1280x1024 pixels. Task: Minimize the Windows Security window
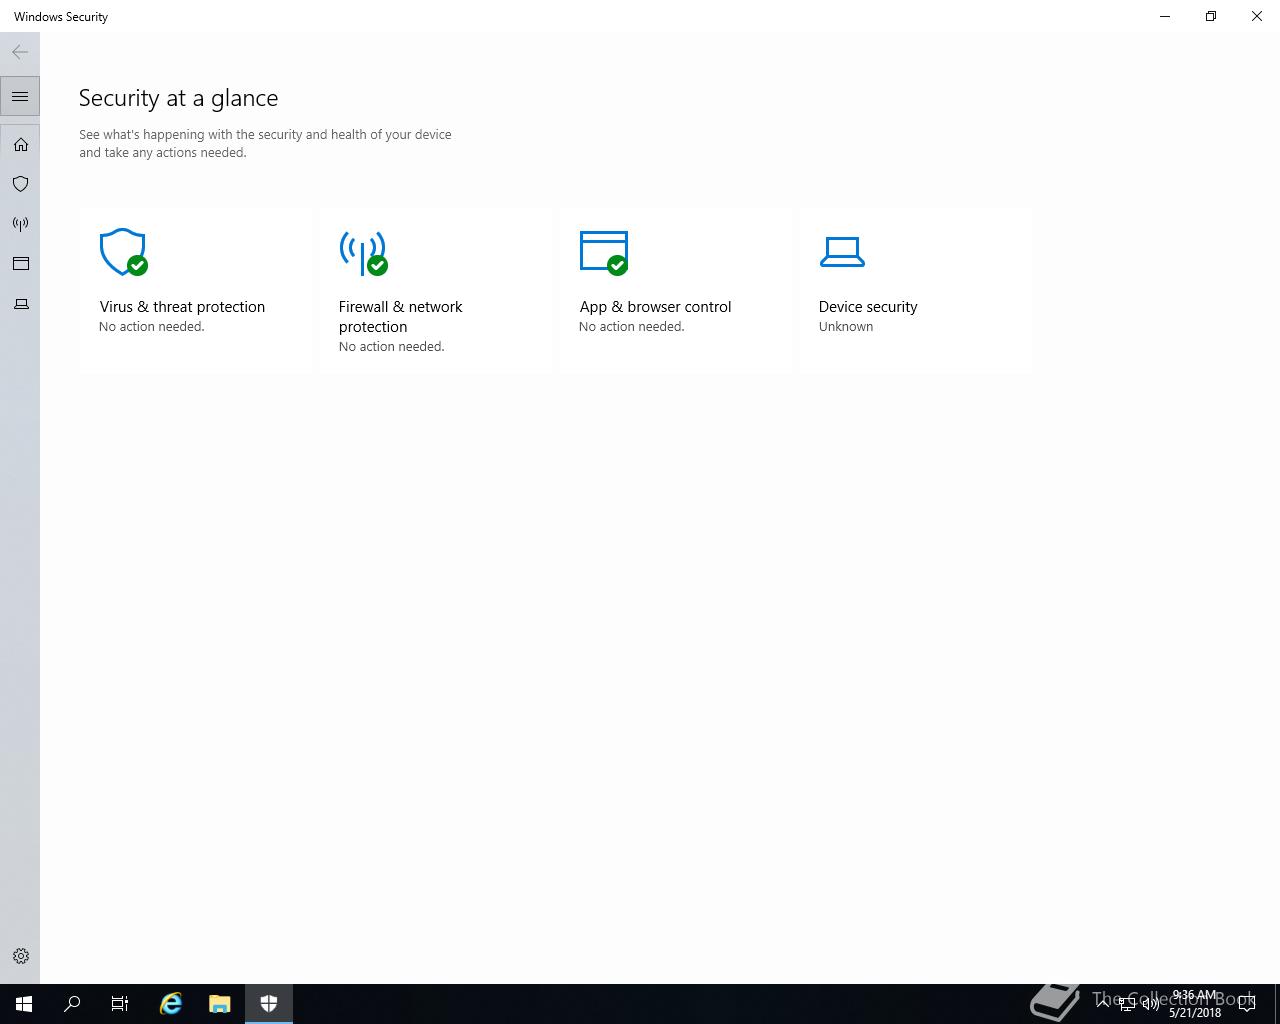pyautogui.click(x=1165, y=16)
